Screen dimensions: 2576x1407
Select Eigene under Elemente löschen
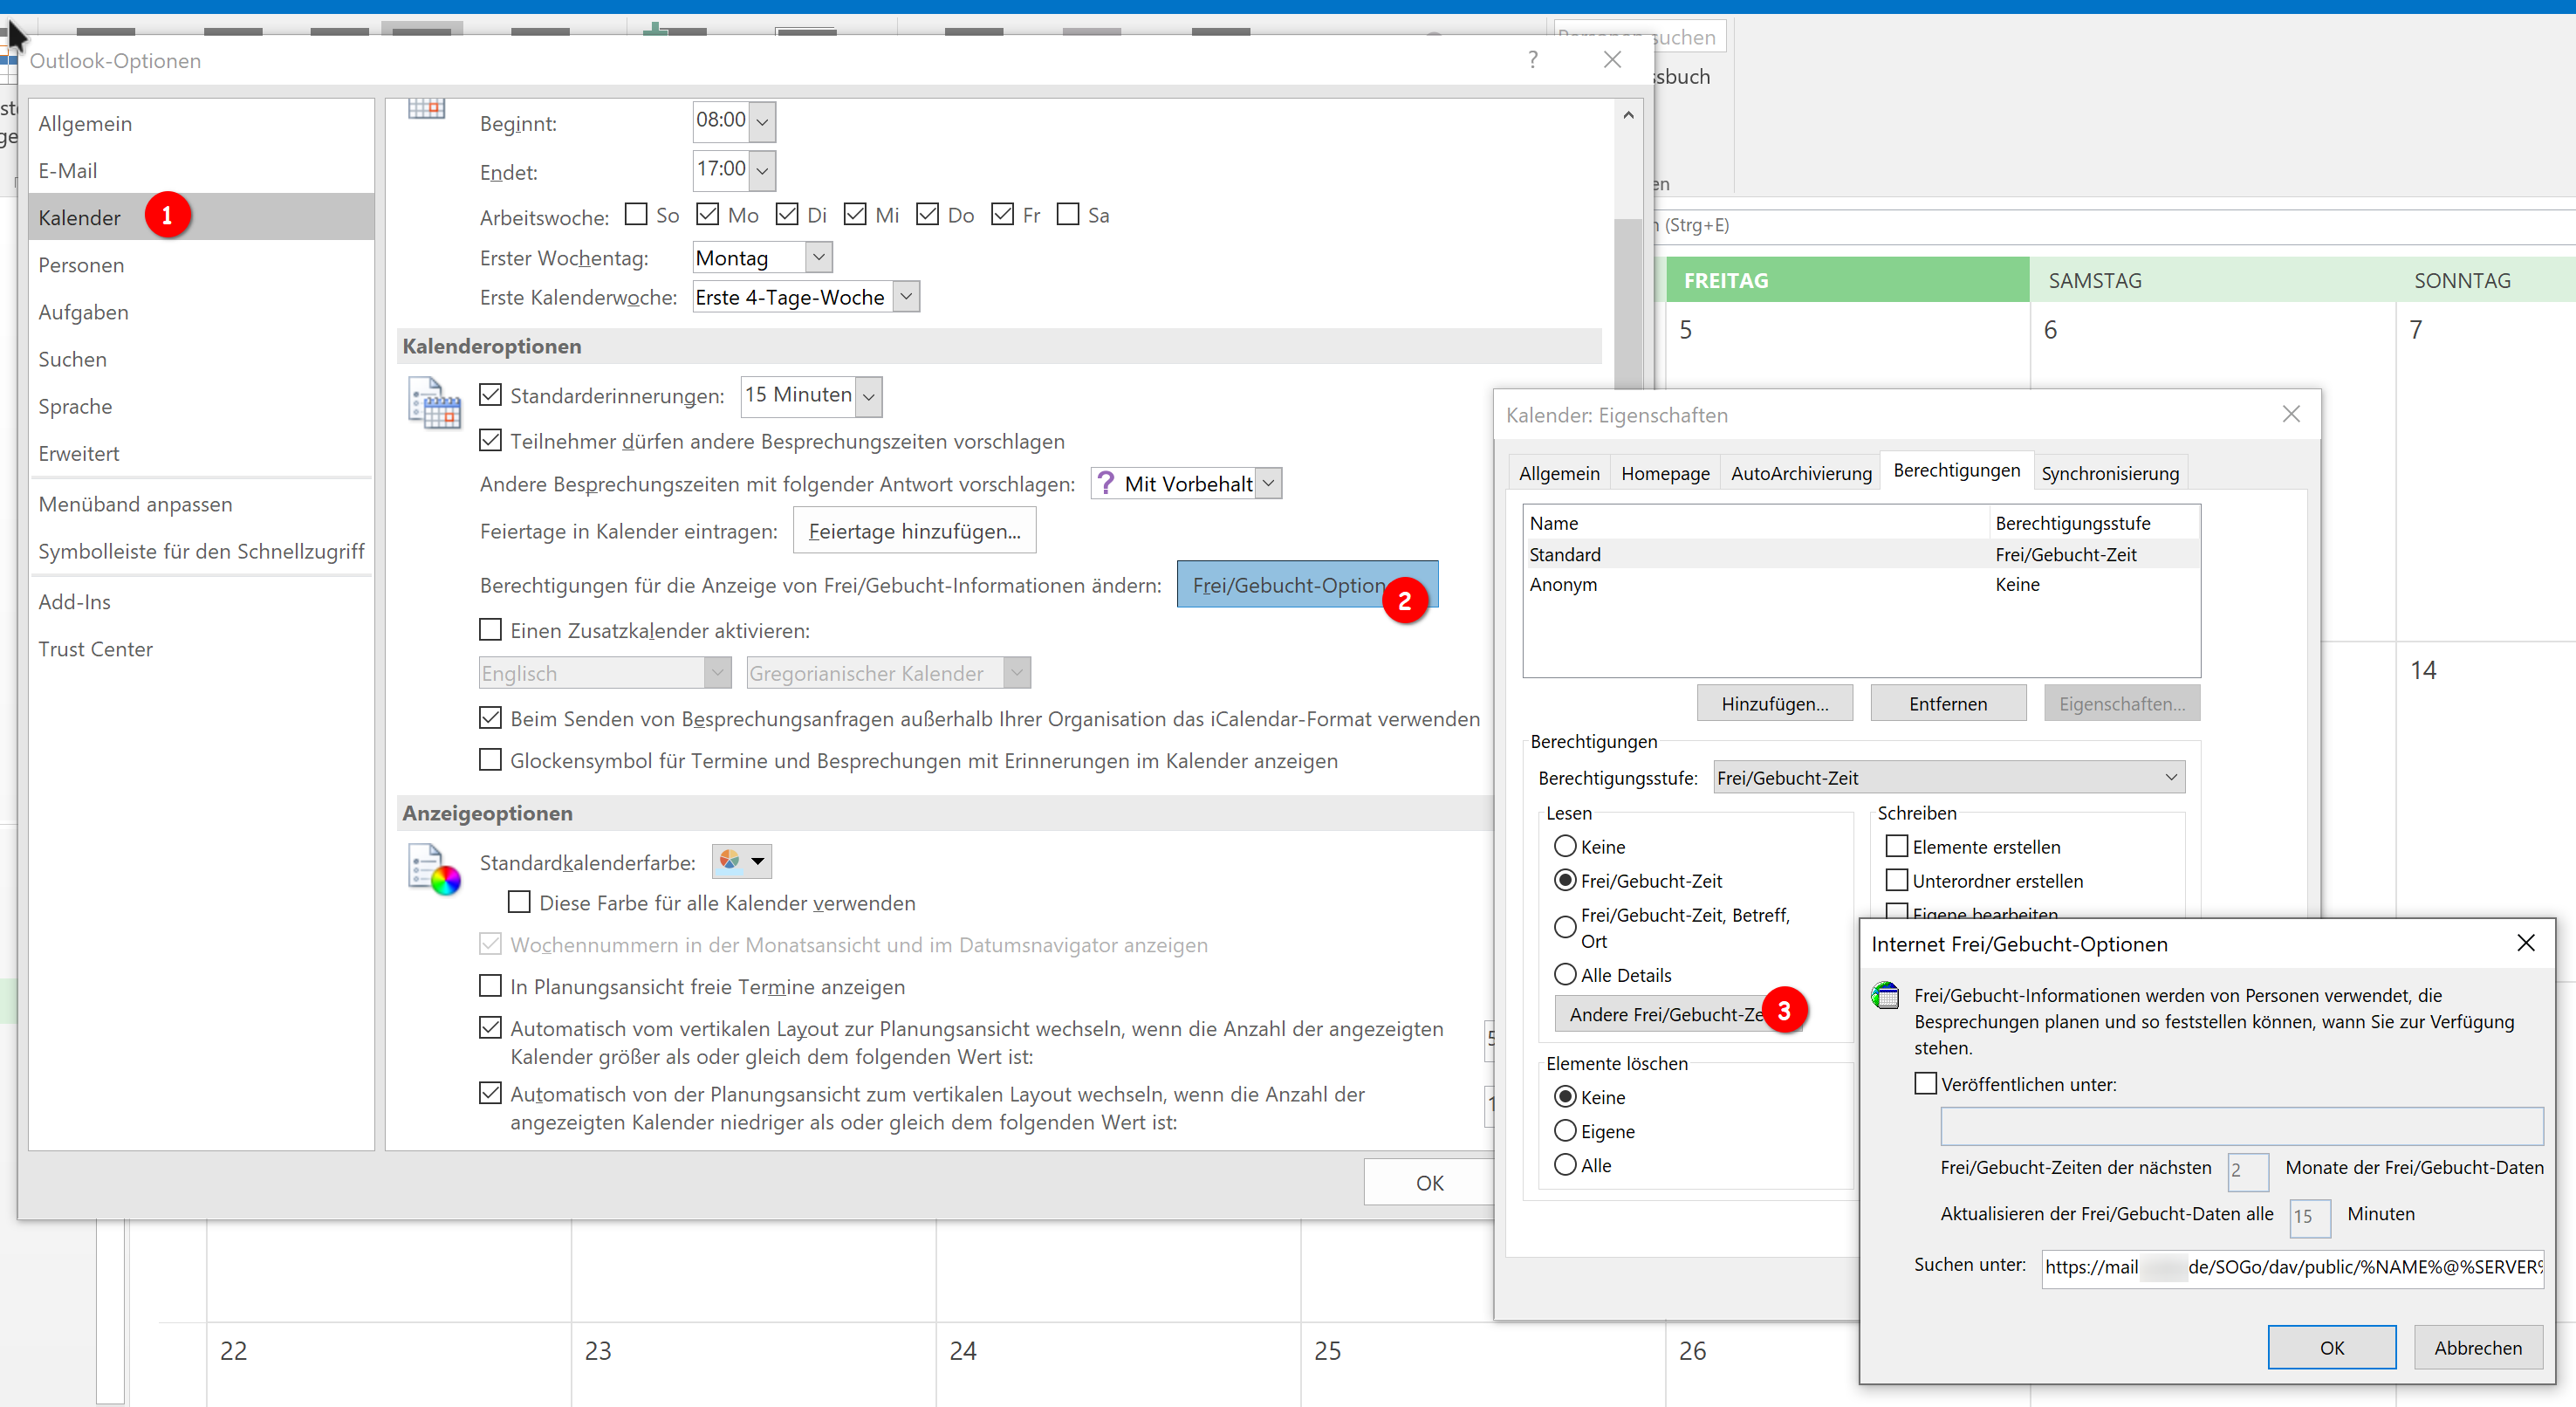1565,1130
